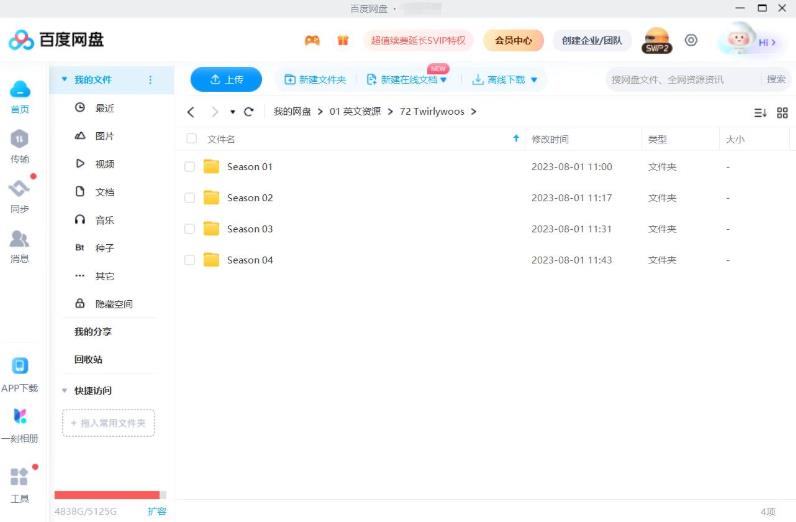The image size is (796, 522).
Task: Refresh the current folder listing
Action: coord(248,112)
